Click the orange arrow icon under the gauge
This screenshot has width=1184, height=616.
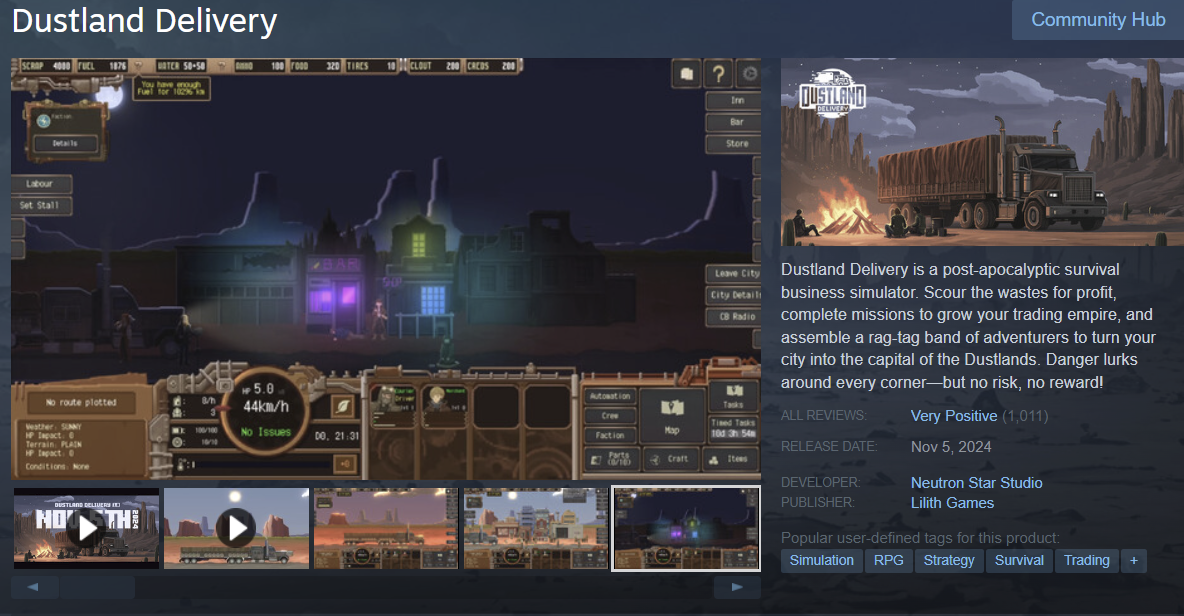coord(345,464)
